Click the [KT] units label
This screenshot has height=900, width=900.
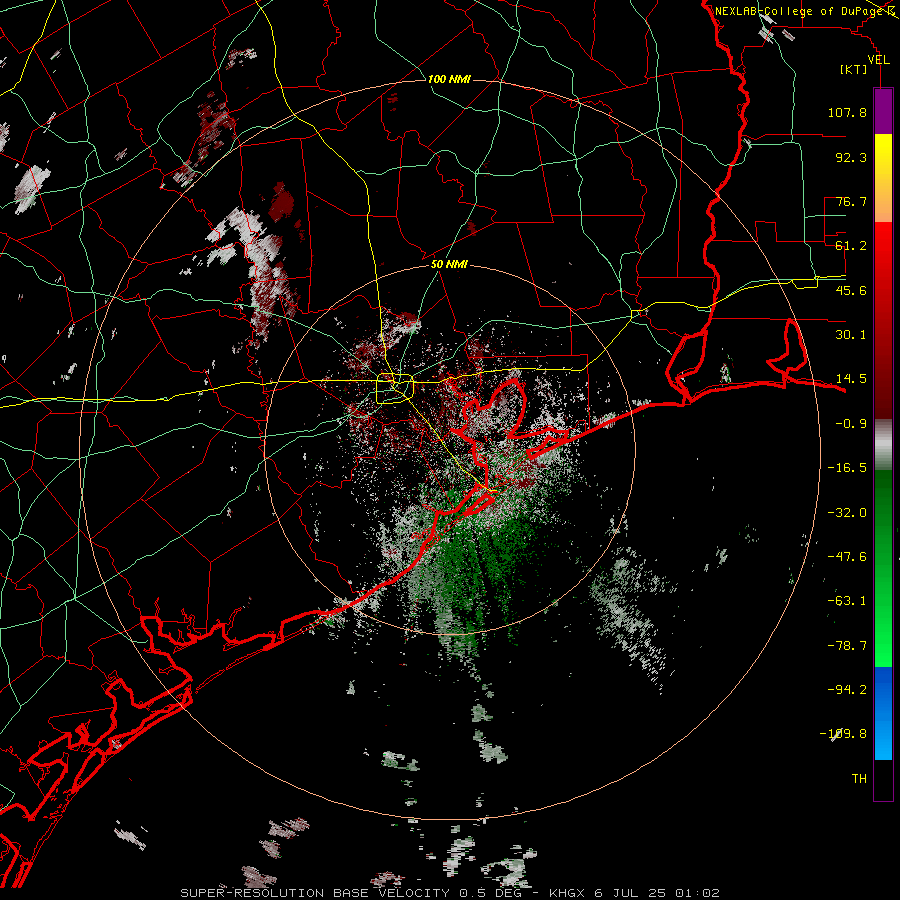854,69
